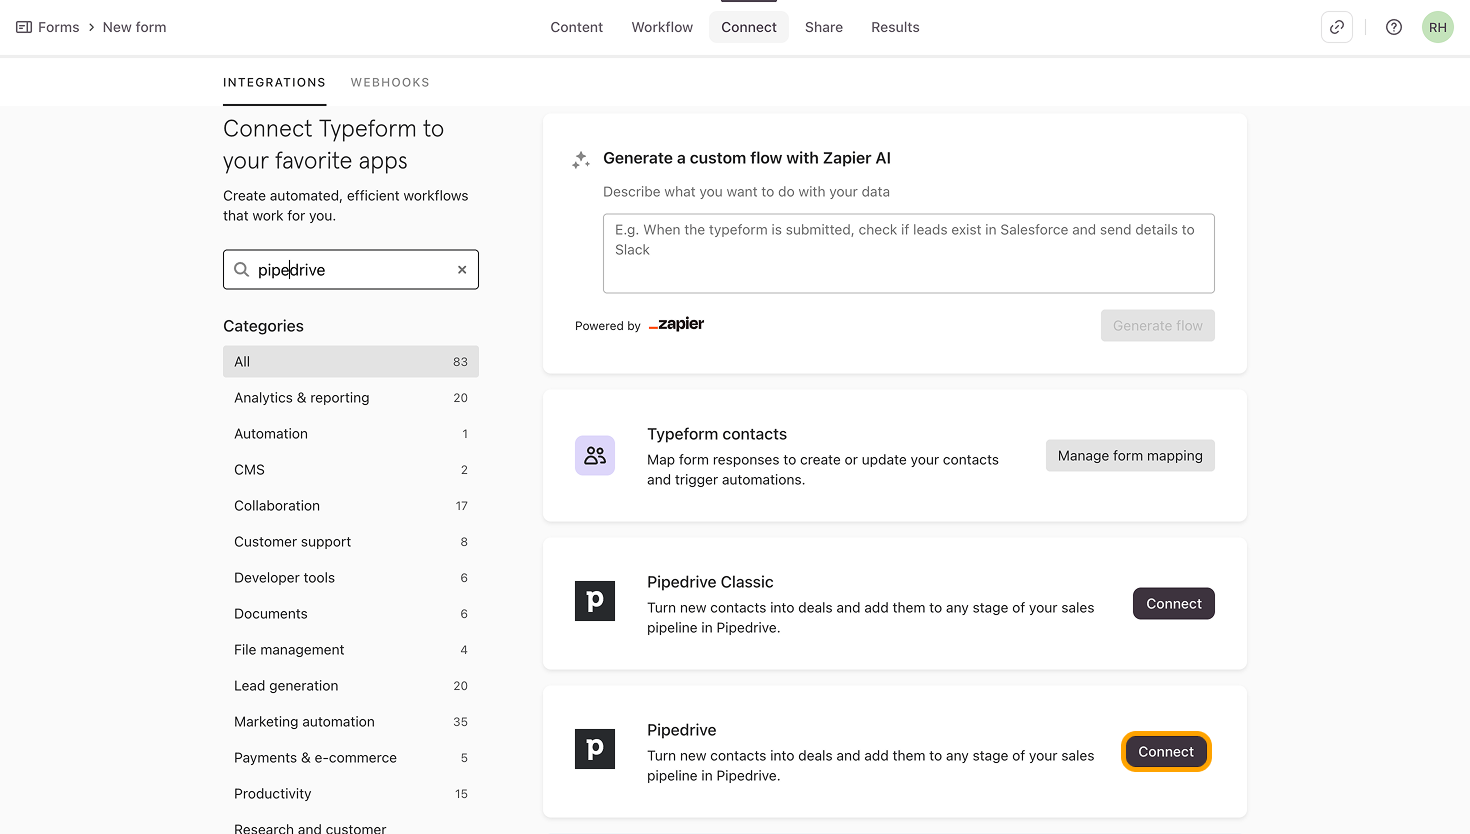The width and height of the screenshot is (1470, 834).
Task: Filter by Collaboration category
Action: click(x=351, y=506)
